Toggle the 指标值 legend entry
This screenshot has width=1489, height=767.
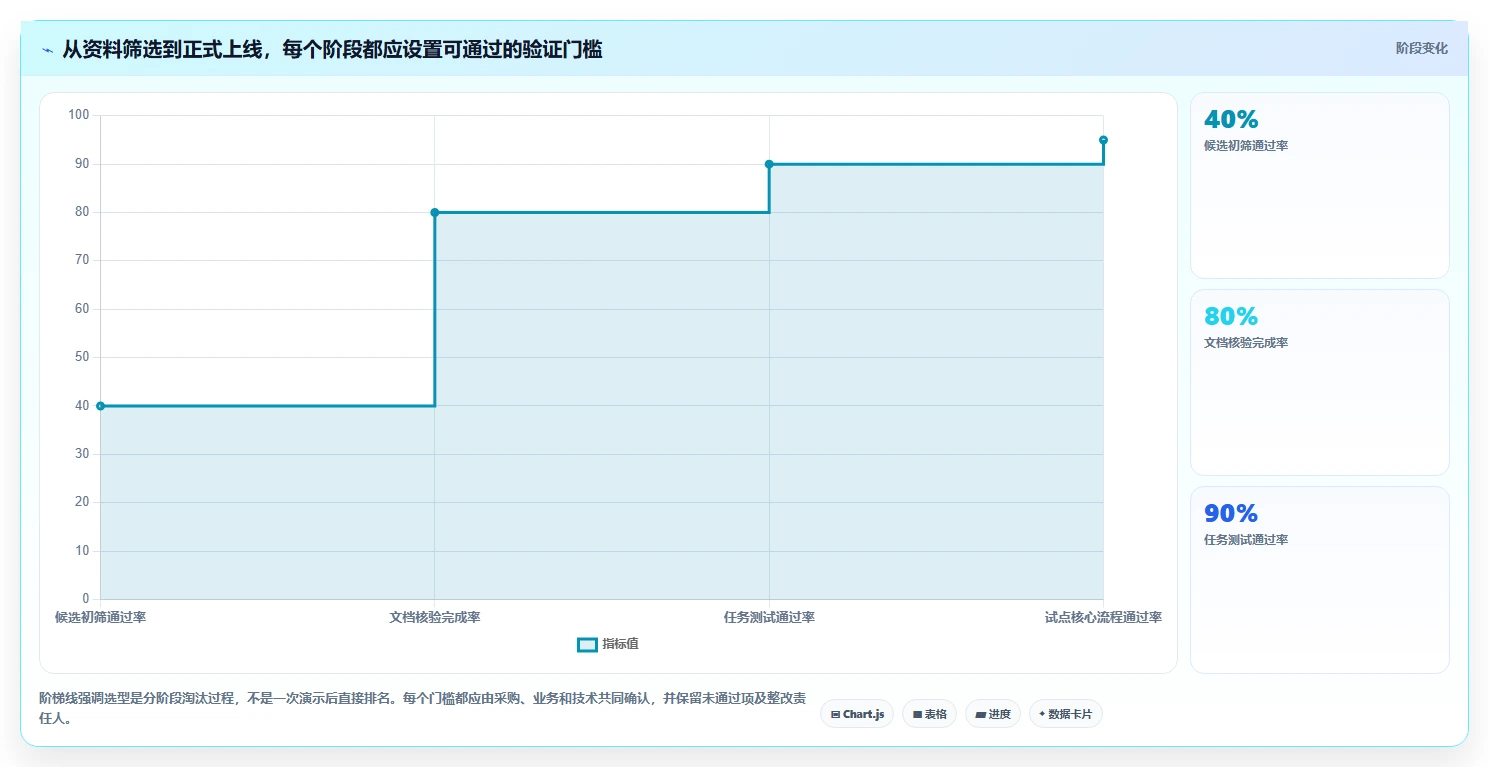pyautogui.click(x=608, y=644)
